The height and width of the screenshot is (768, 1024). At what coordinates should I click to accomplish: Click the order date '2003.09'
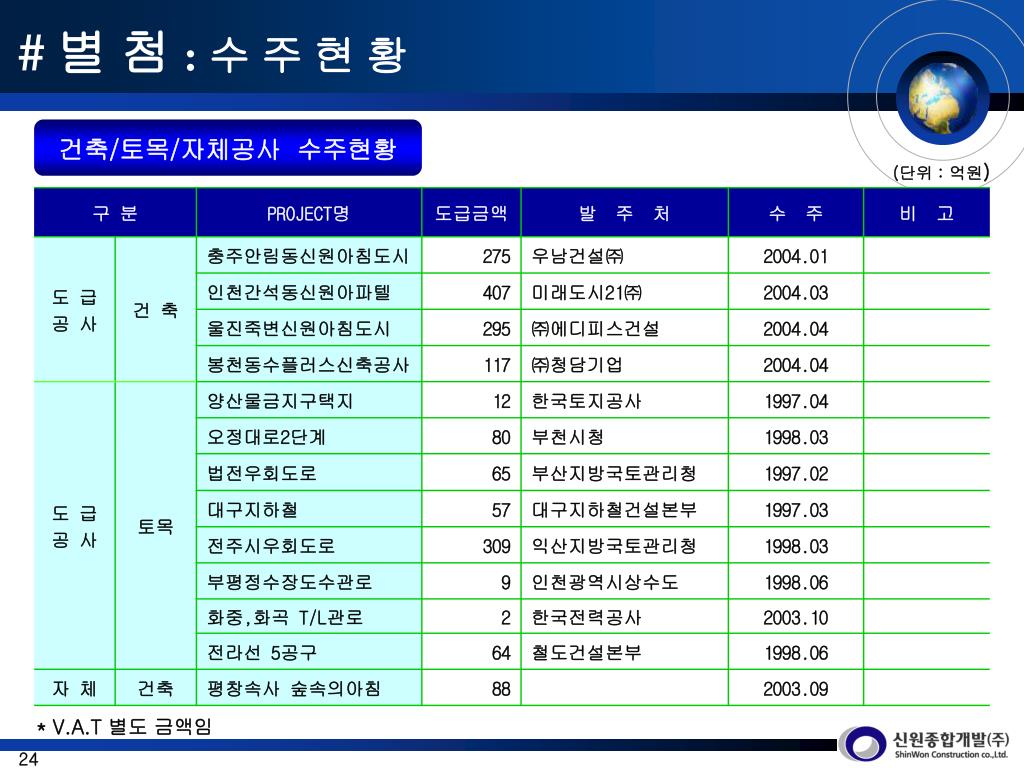[x=795, y=689]
